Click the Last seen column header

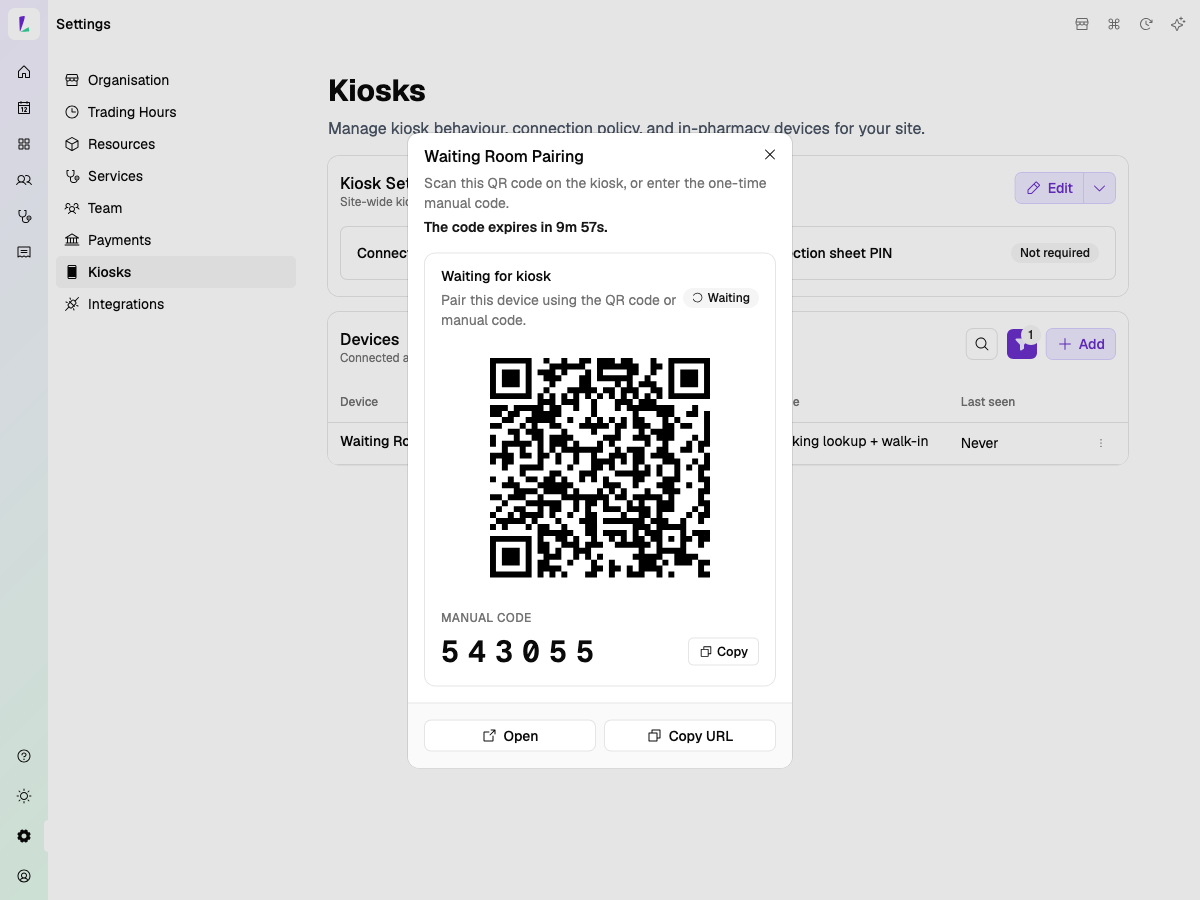(988, 402)
